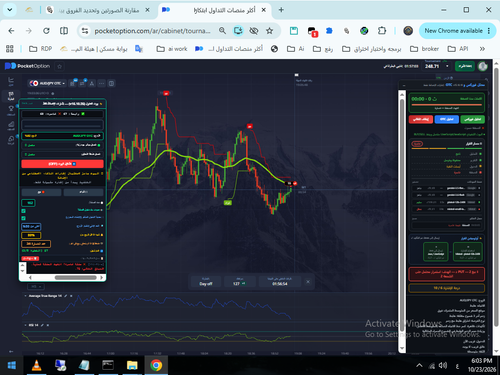Click the teal save extension icon in Chrome toolbar

[x=294, y=31]
